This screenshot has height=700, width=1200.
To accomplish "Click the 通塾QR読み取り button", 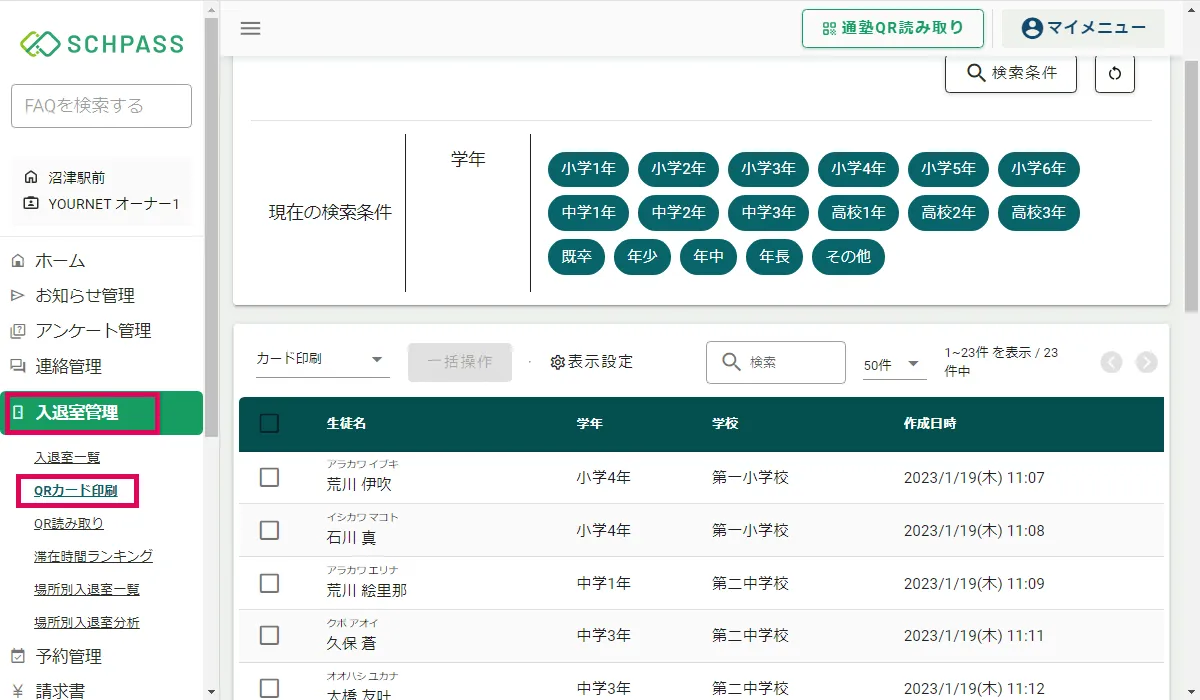I will point(893,28).
